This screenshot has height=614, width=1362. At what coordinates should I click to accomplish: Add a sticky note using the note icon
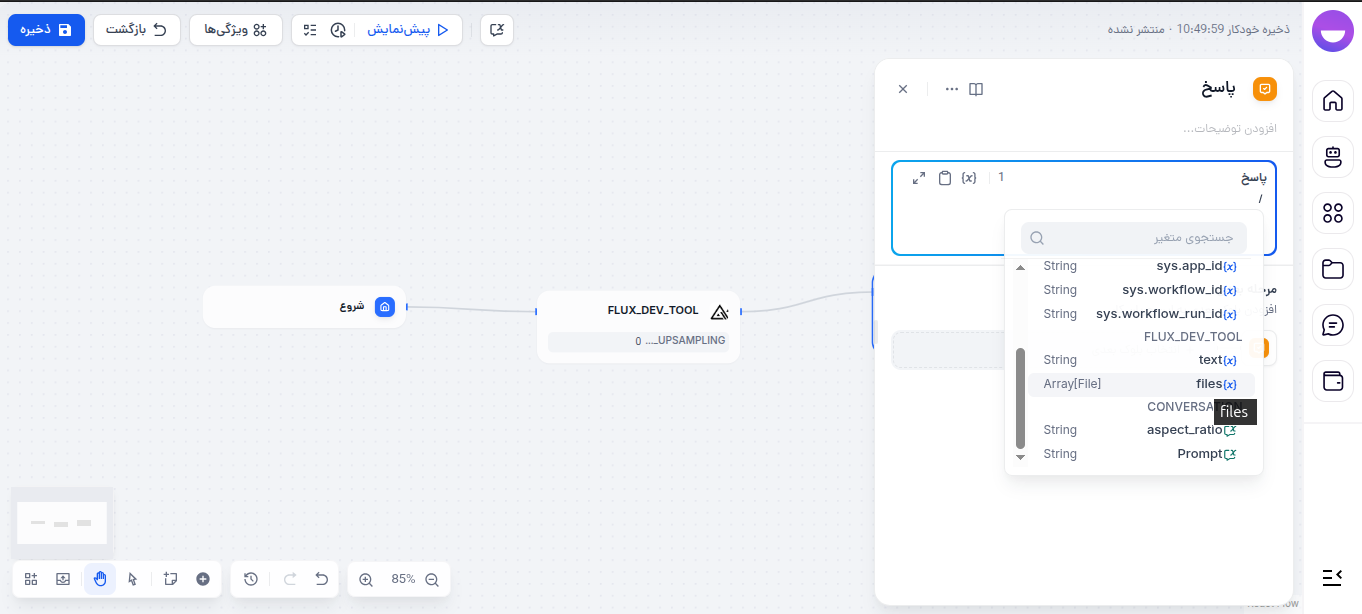point(171,579)
